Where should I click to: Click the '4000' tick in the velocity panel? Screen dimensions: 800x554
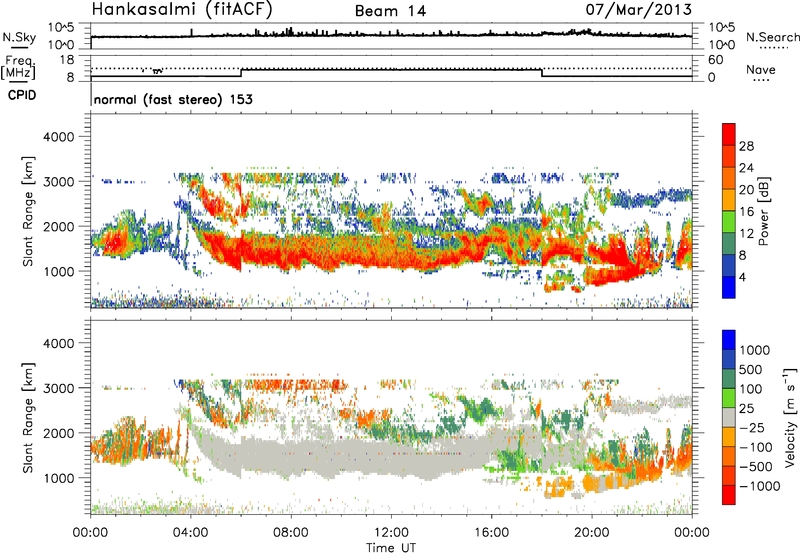[x=58, y=343]
